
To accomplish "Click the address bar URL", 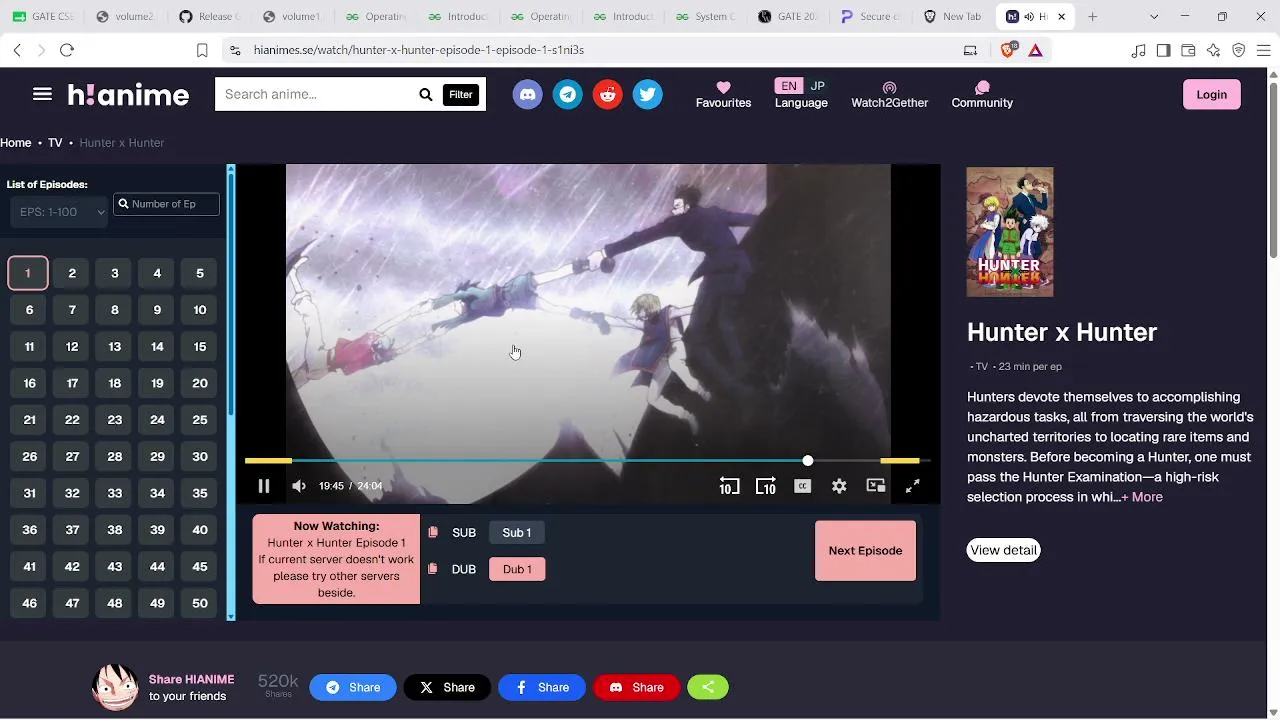I will tap(419, 50).
